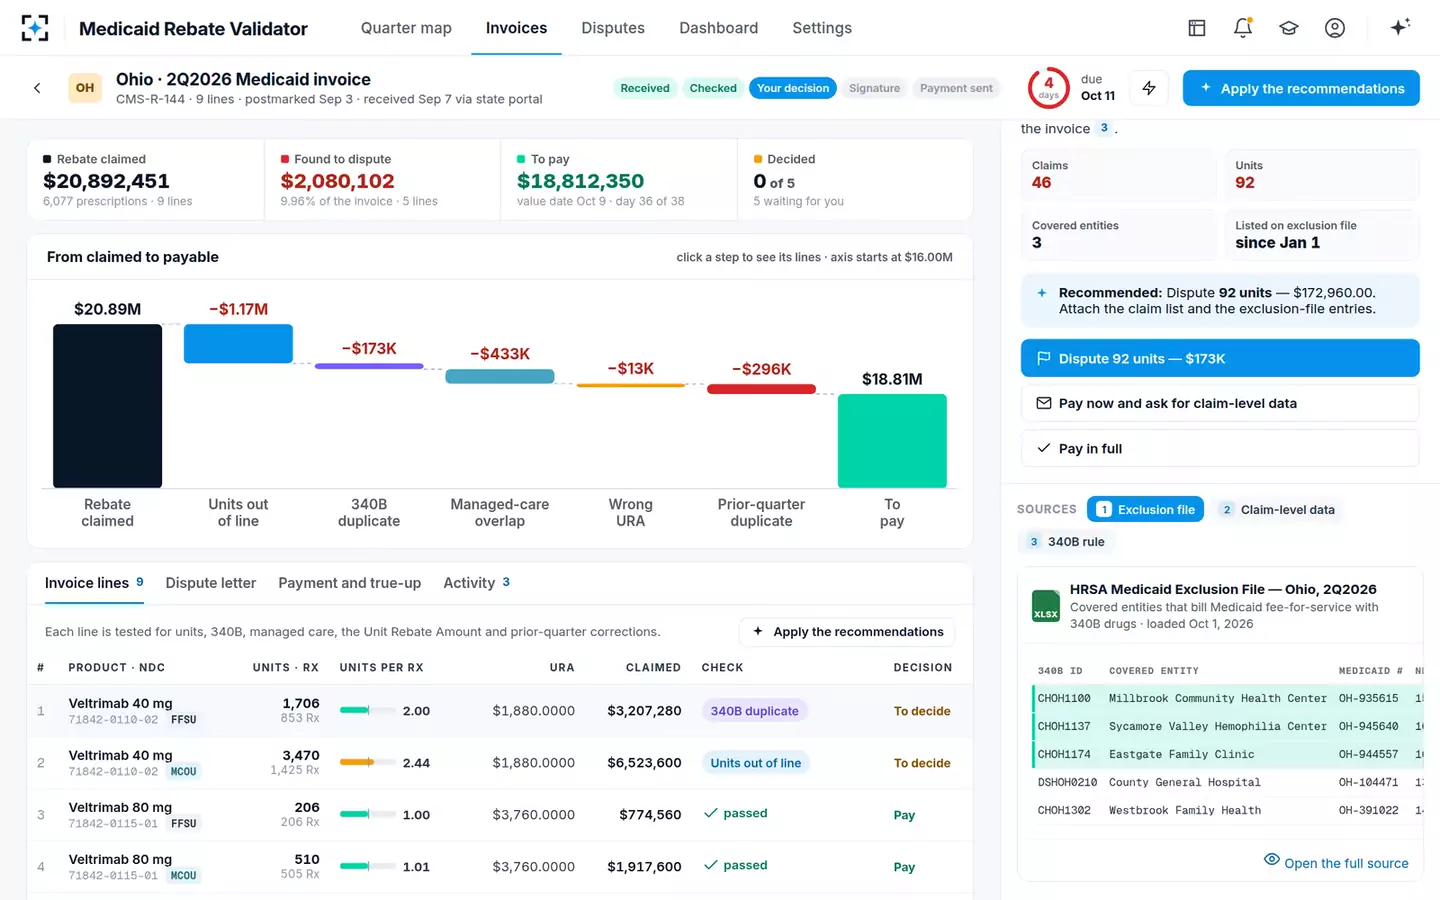The image size is (1440, 900).
Task: Select the 340B rule source chip
Action: pyautogui.click(x=1067, y=542)
